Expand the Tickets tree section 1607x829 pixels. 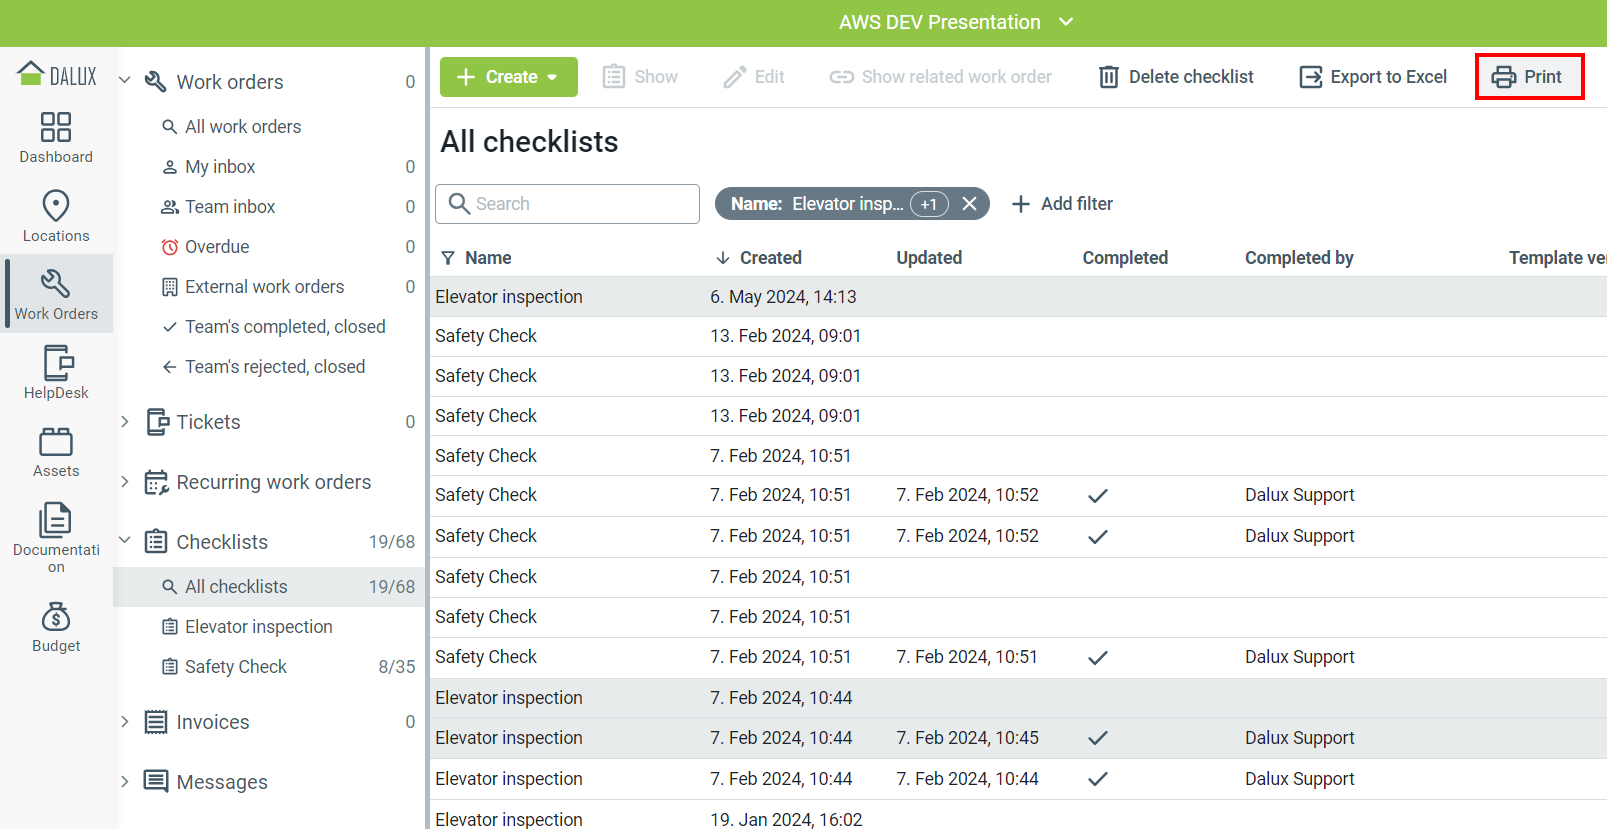[125, 421]
